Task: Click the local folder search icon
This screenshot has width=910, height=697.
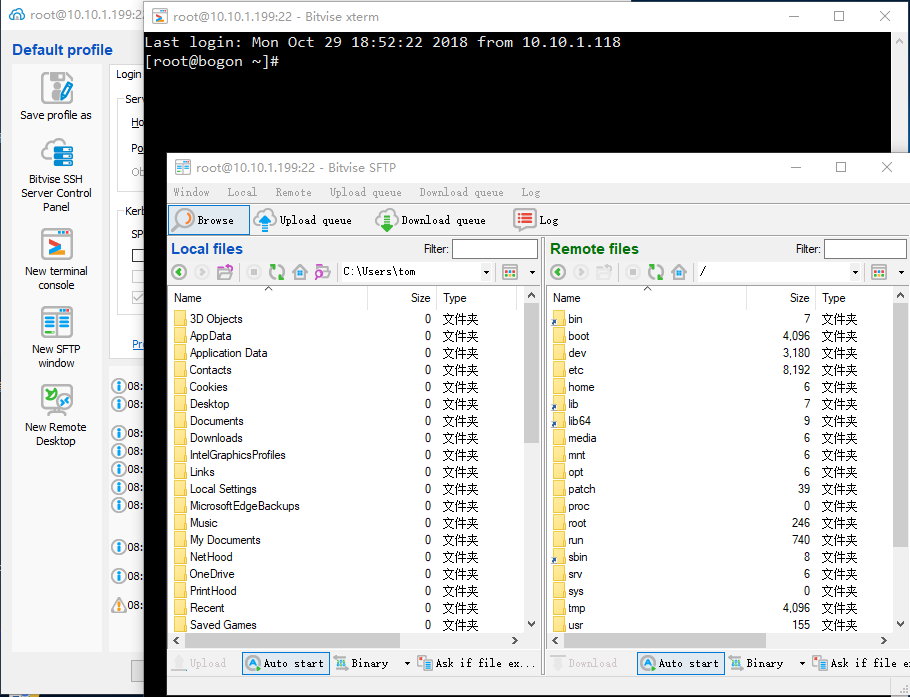Action: tap(322, 272)
